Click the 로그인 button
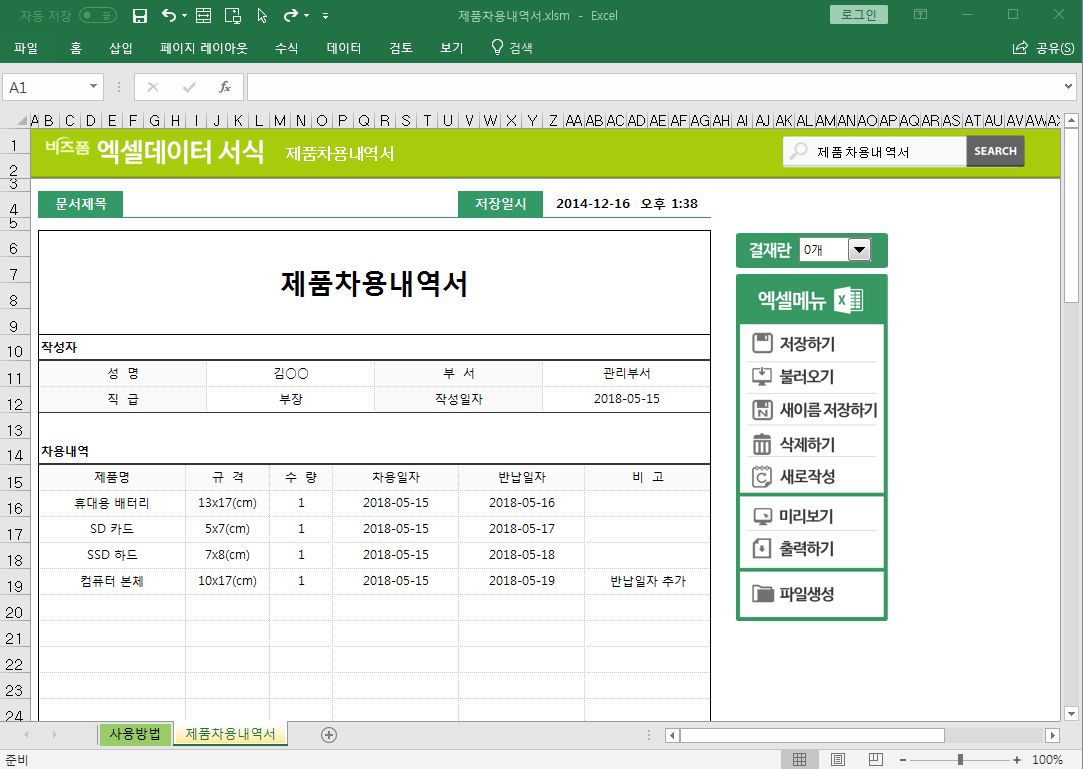 [858, 15]
